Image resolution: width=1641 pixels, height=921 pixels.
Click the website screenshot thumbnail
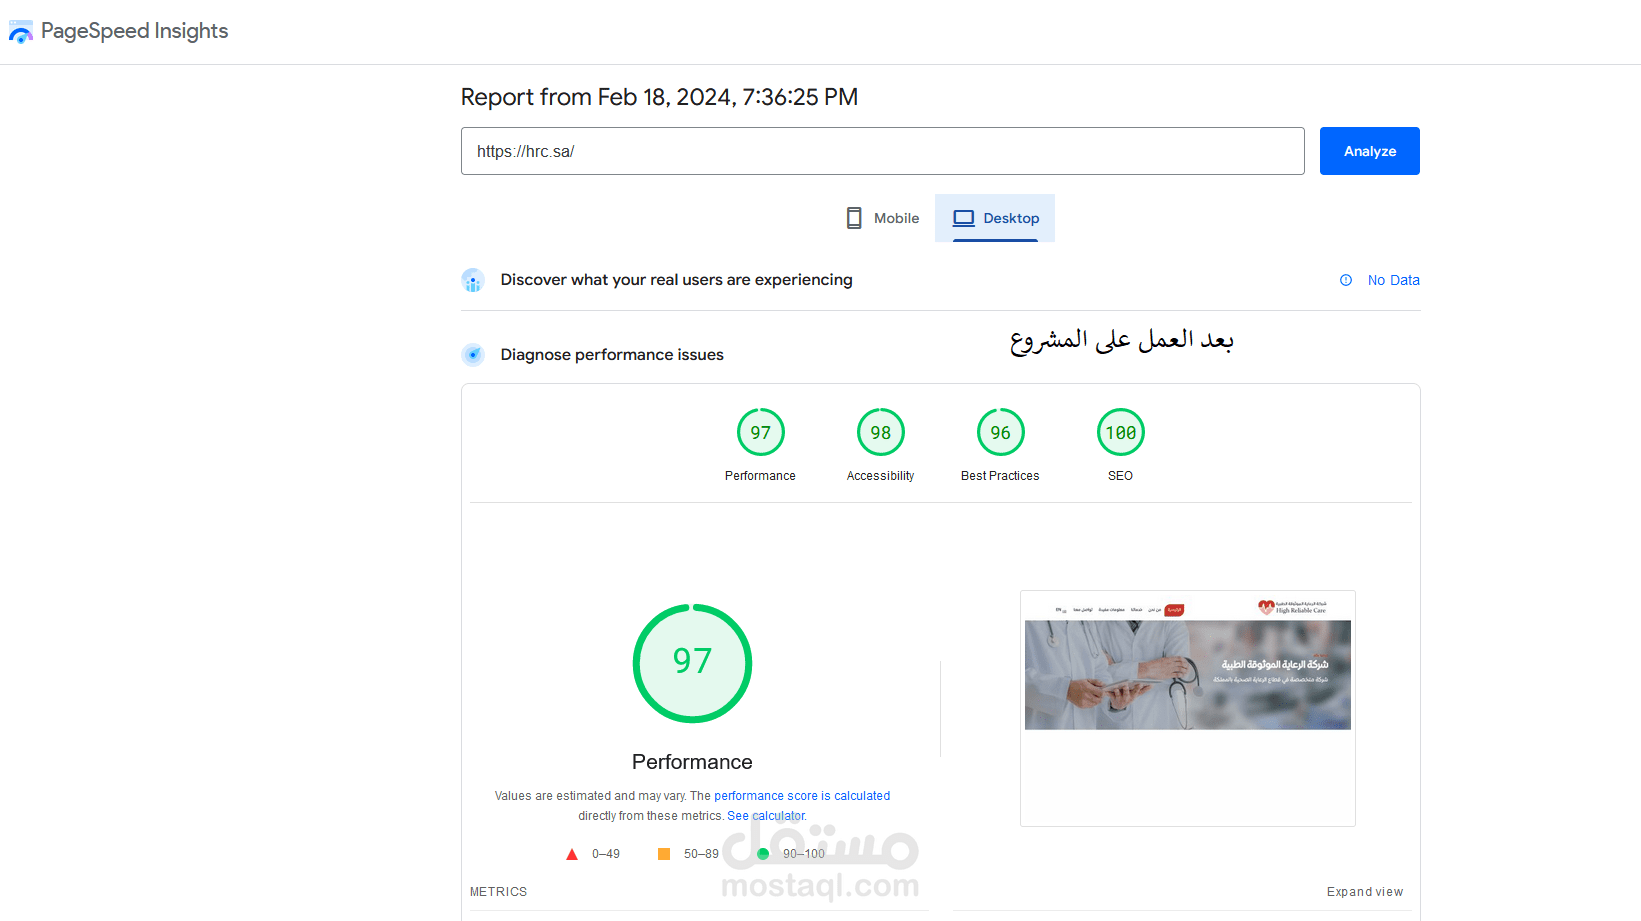click(x=1188, y=708)
